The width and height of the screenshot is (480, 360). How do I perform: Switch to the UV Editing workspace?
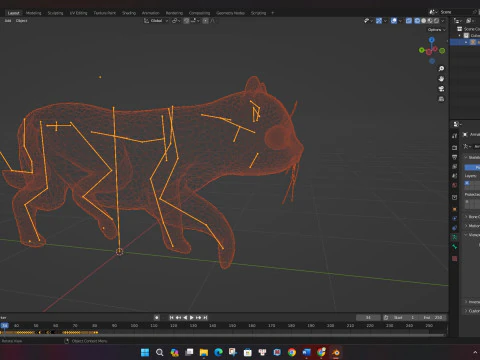coord(78,13)
